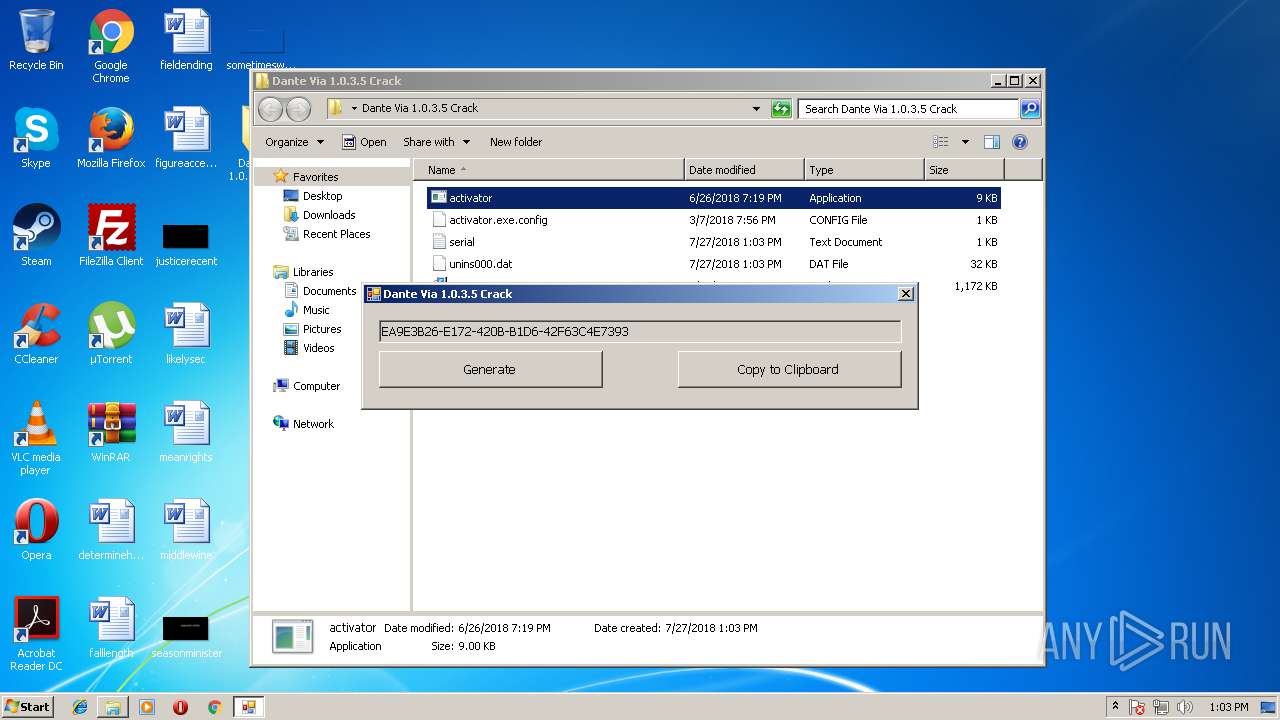Select Opera desktop icon
Screen dimensions: 1280x720
coord(36,530)
